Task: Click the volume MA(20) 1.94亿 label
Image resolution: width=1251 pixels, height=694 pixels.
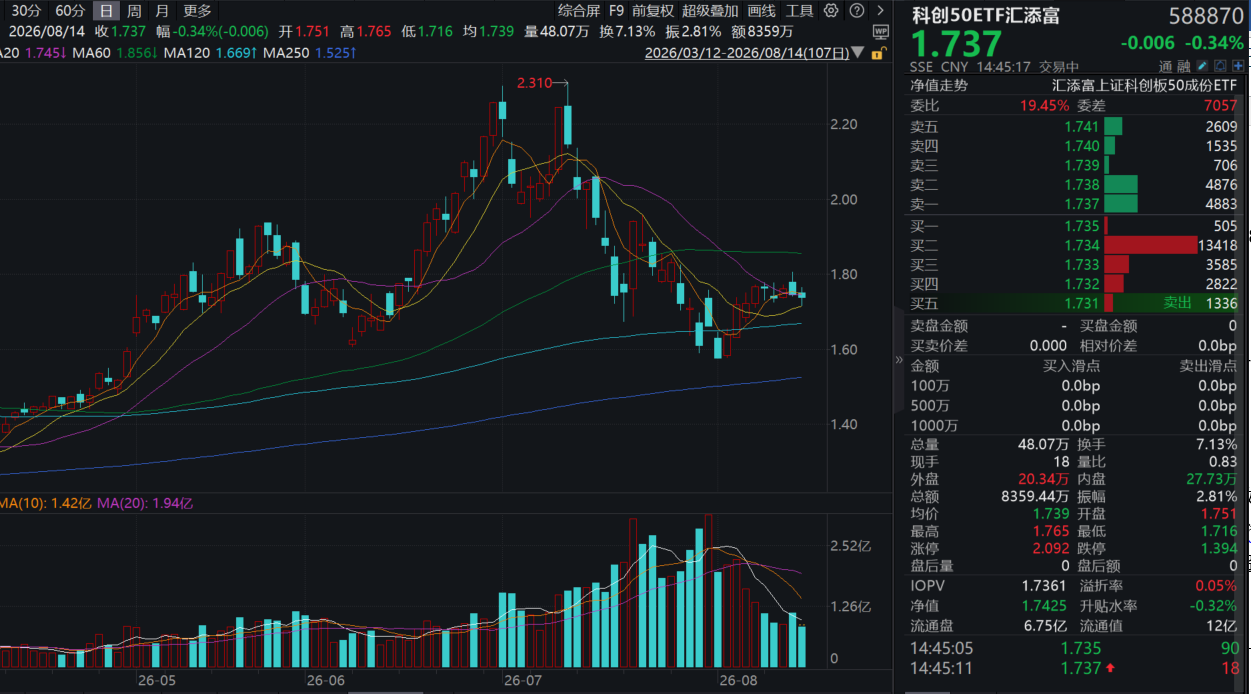Action: click(x=146, y=503)
